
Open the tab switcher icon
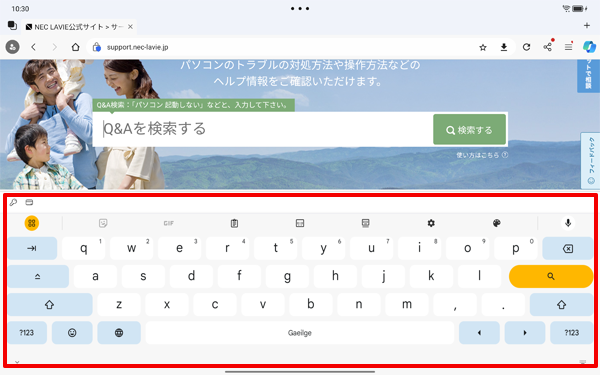[12, 26]
